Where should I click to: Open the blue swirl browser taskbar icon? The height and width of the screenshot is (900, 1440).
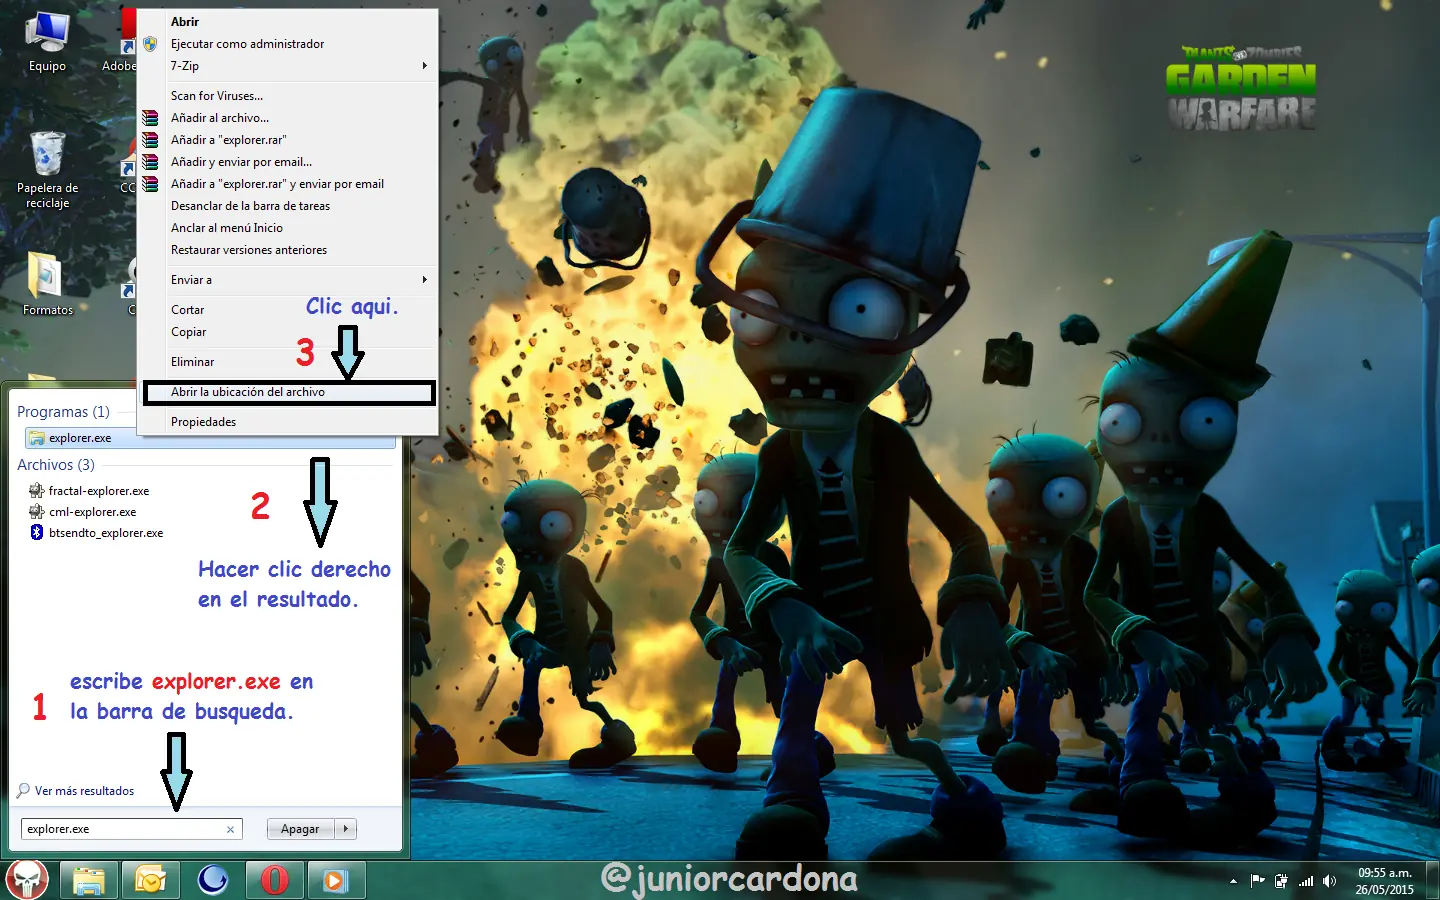click(x=212, y=880)
